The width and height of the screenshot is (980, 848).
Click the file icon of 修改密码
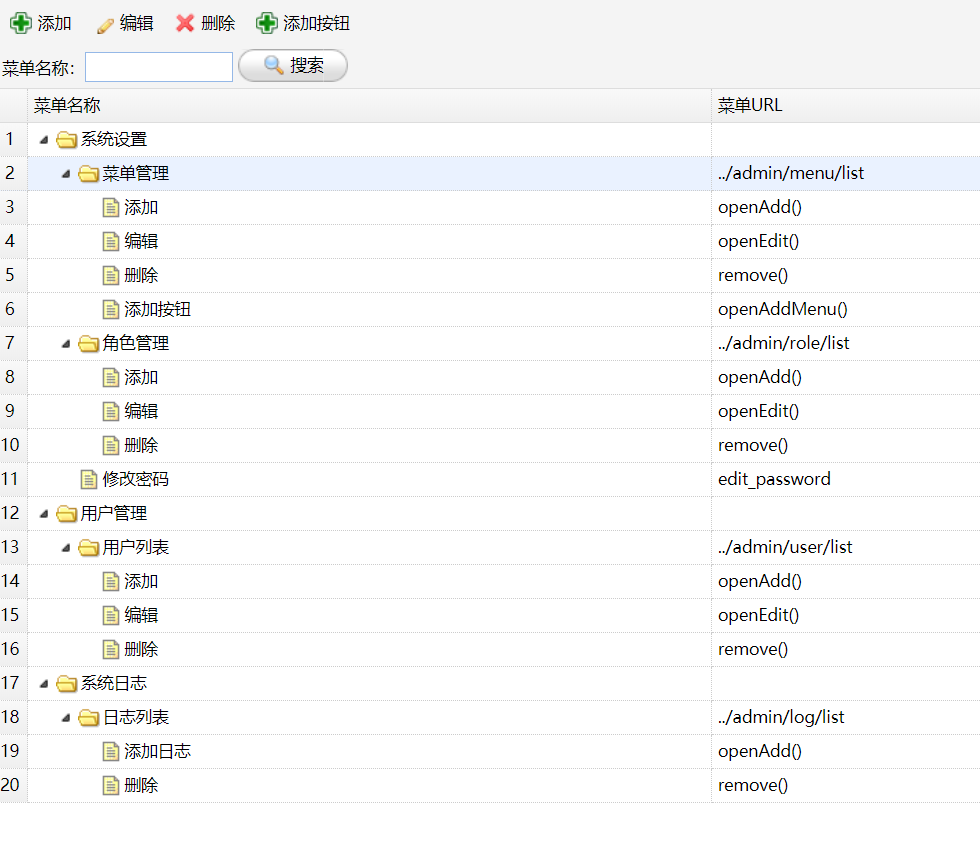click(89, 479)
